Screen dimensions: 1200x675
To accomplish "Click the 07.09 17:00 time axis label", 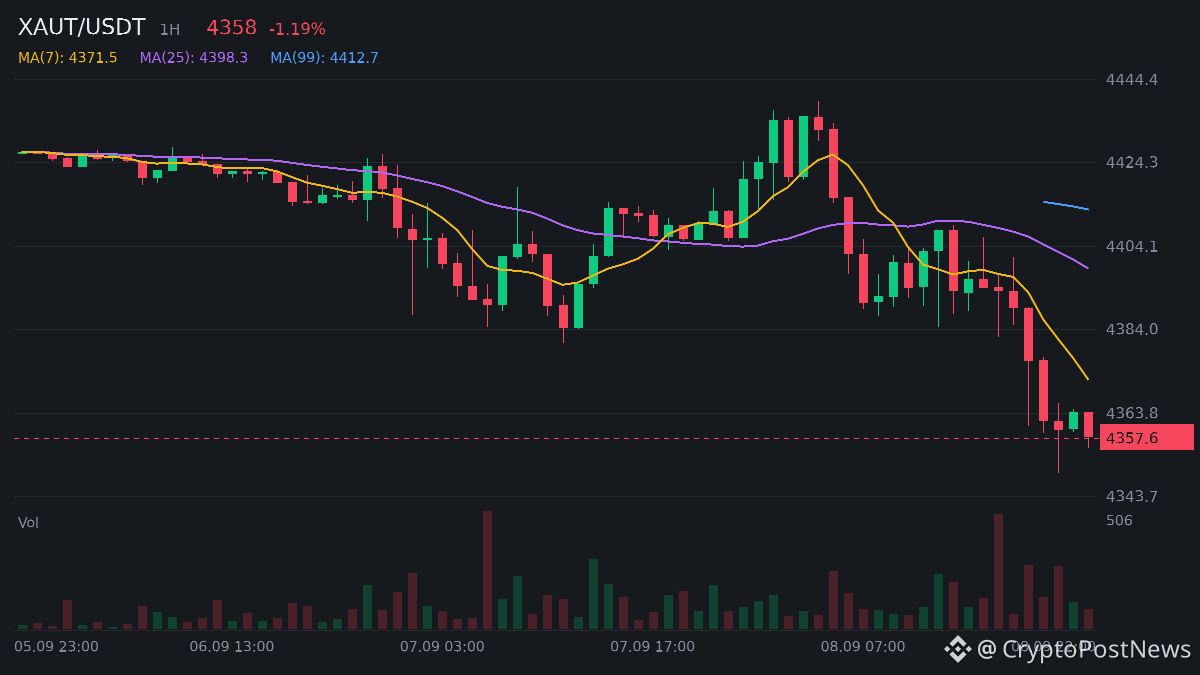I will [652, 646].
